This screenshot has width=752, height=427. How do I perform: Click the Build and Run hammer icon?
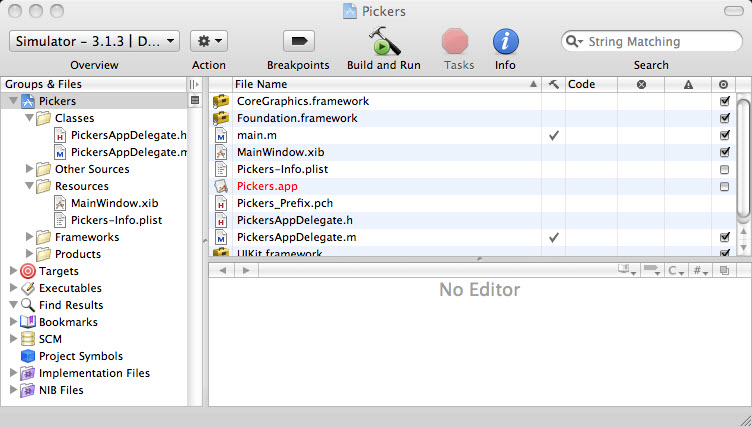(x=384, y=41)
